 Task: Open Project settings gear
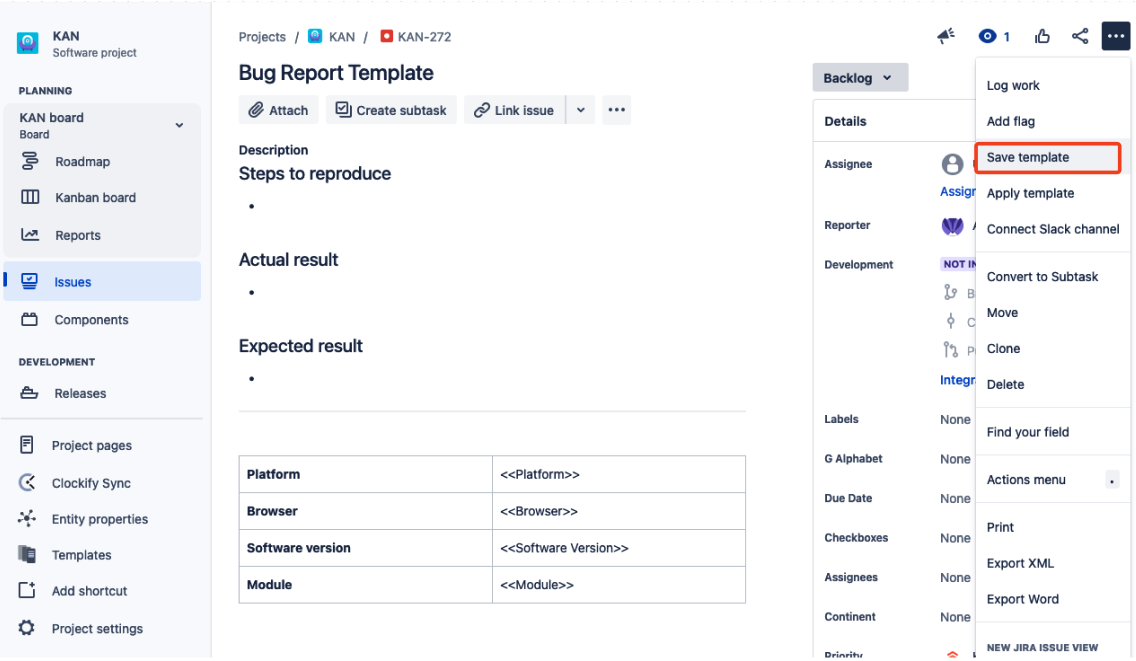tap(96, 629)
